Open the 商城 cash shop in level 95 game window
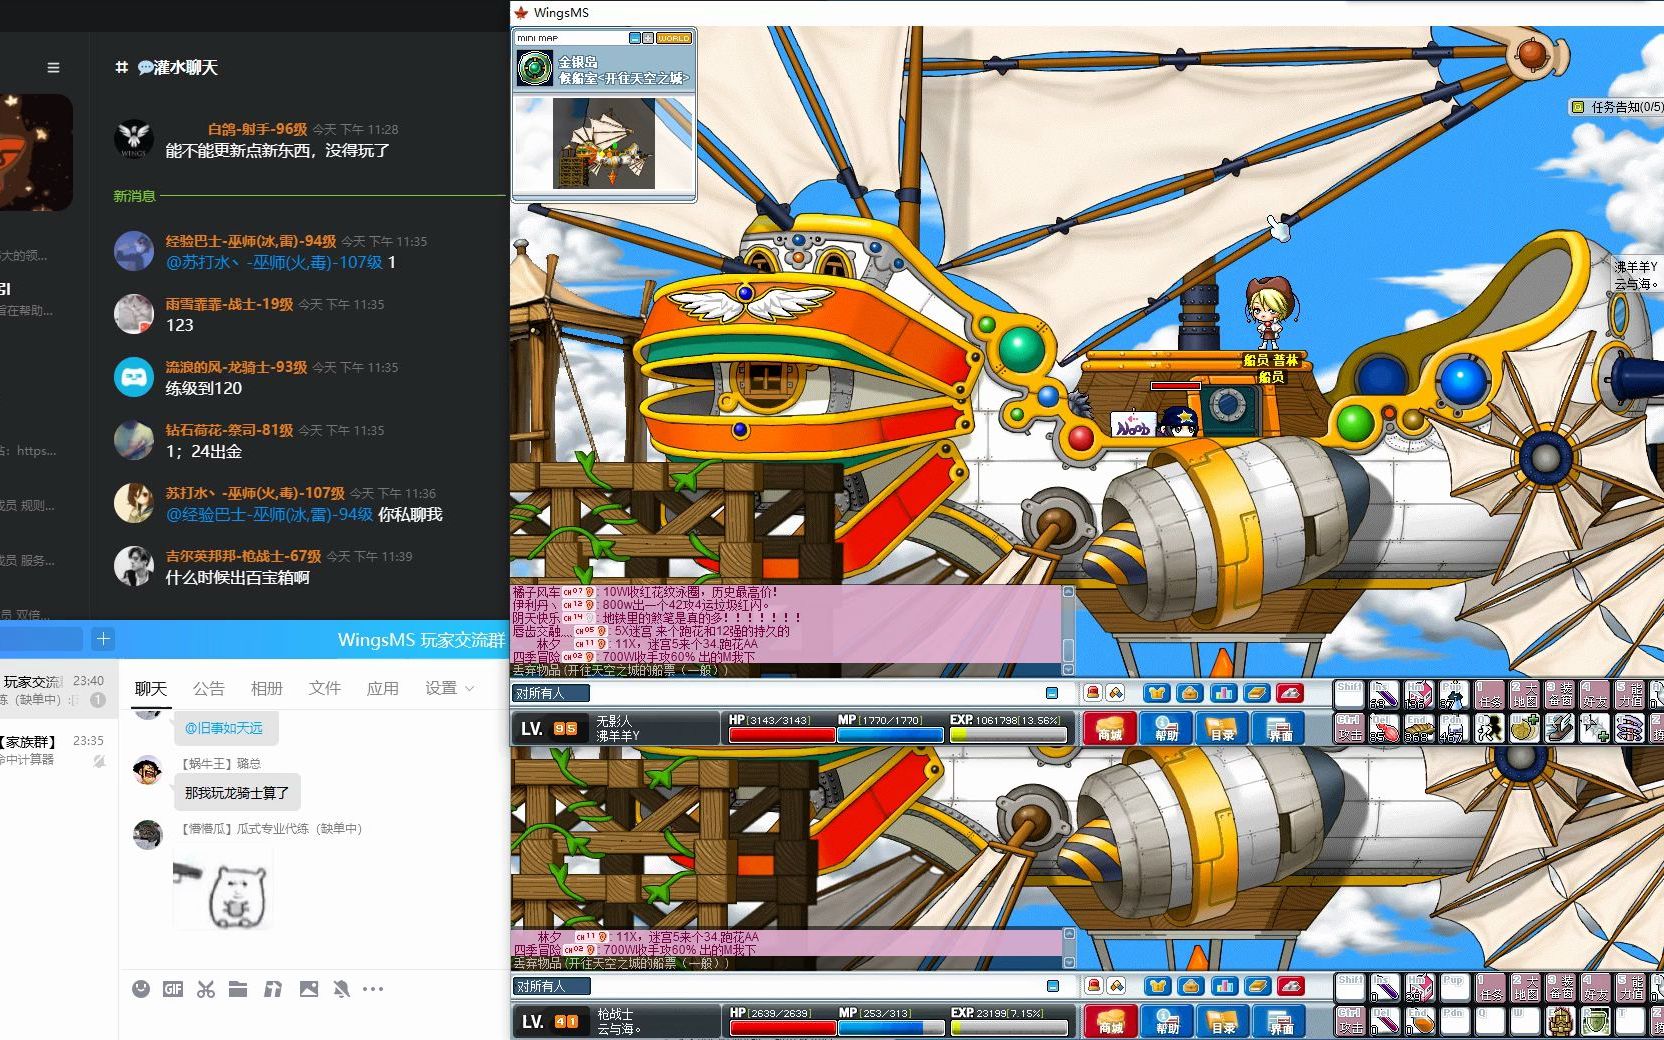This screenshot has height=1040, width=1664. (x=1110, y=728)
